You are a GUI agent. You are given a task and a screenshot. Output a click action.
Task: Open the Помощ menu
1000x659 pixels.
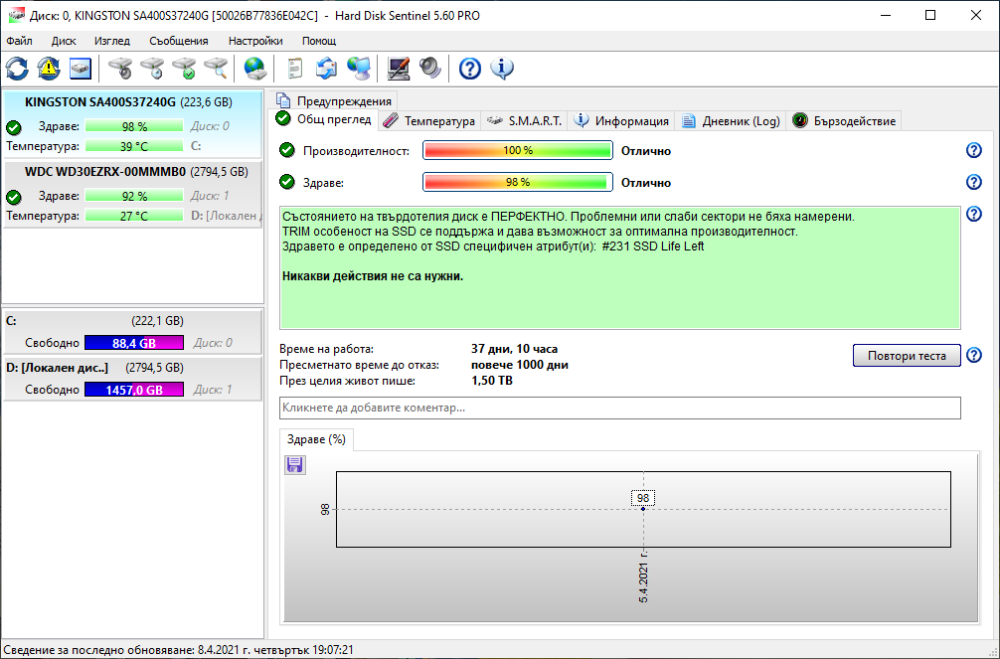point(319,41)
